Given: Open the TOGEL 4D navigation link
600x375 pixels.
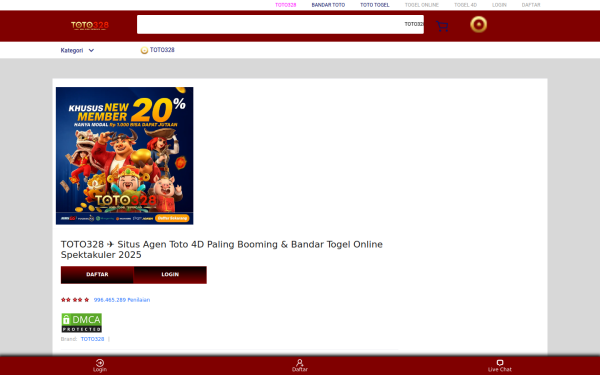Looking at the screenshot, I should click(465, 5).
